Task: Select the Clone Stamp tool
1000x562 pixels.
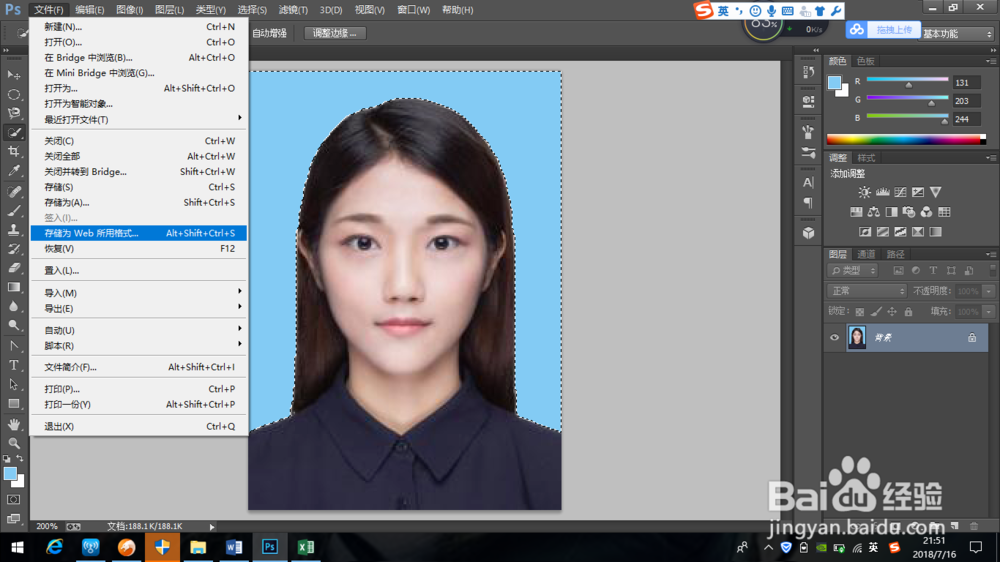Action: coord(13,230)
